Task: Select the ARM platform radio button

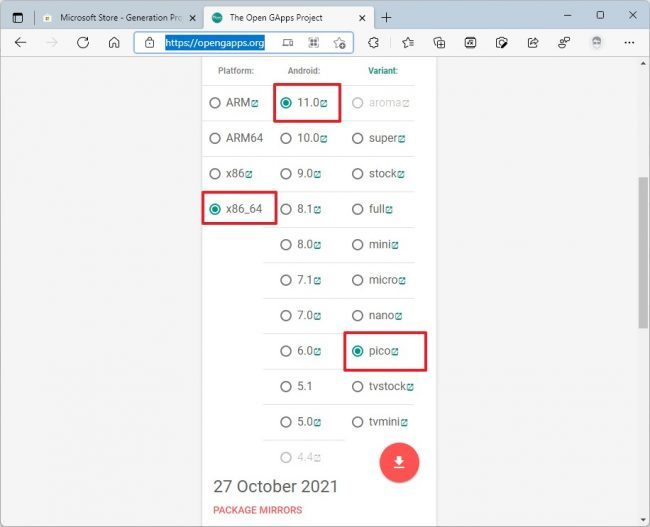Action: coord(215,102)
